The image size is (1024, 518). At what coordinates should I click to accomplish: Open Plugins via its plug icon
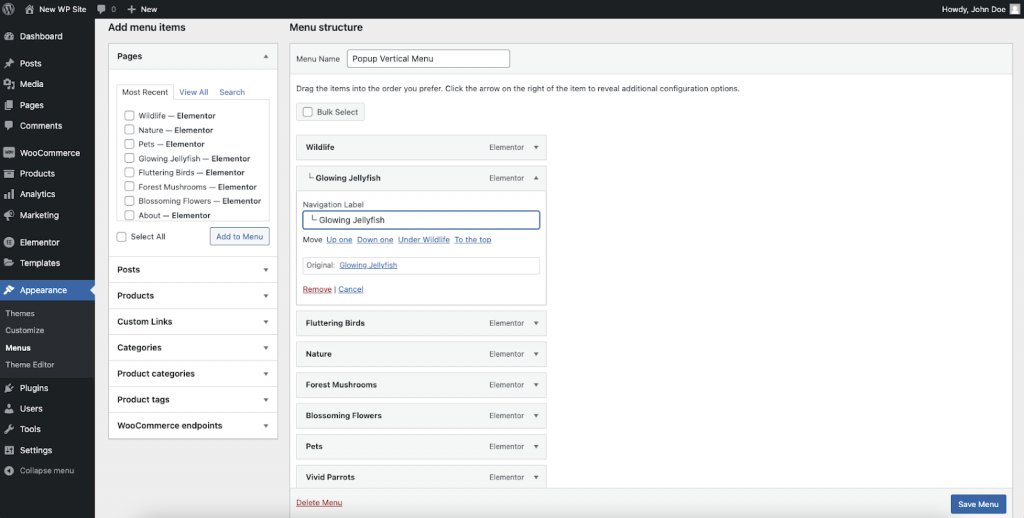(9, 388)
